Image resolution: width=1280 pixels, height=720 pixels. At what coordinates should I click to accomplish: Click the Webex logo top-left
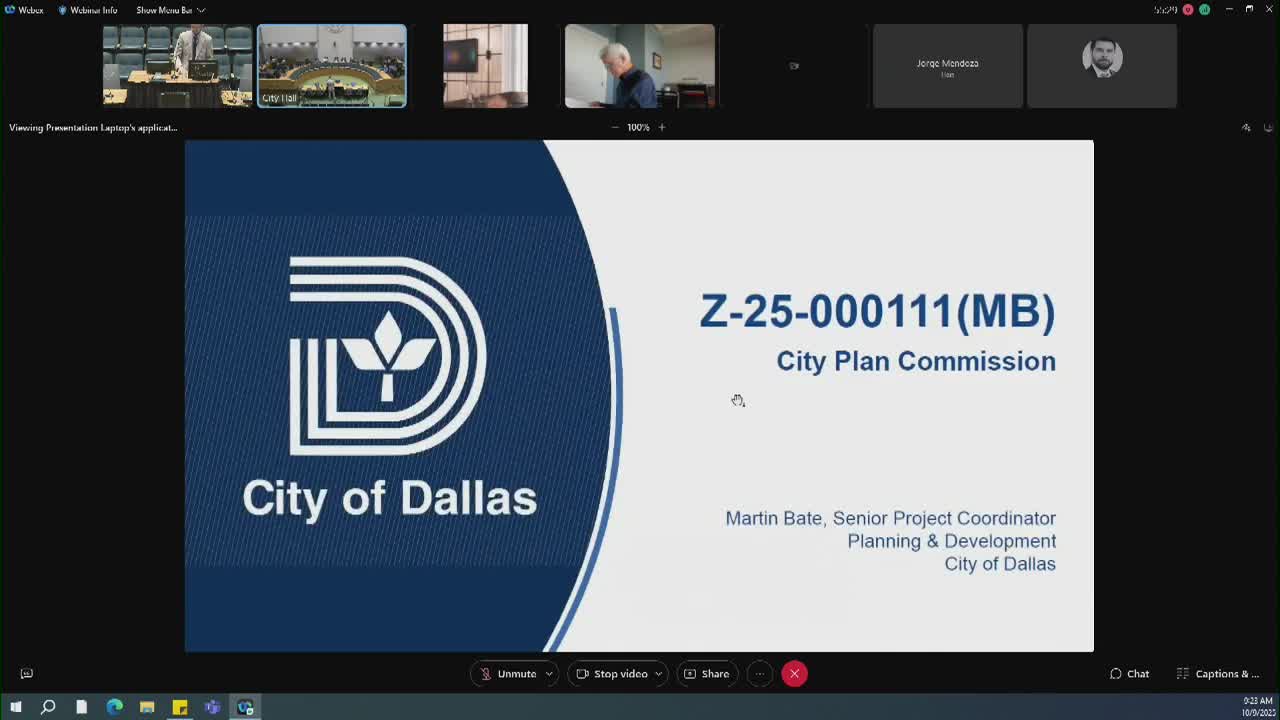point(11,9)
